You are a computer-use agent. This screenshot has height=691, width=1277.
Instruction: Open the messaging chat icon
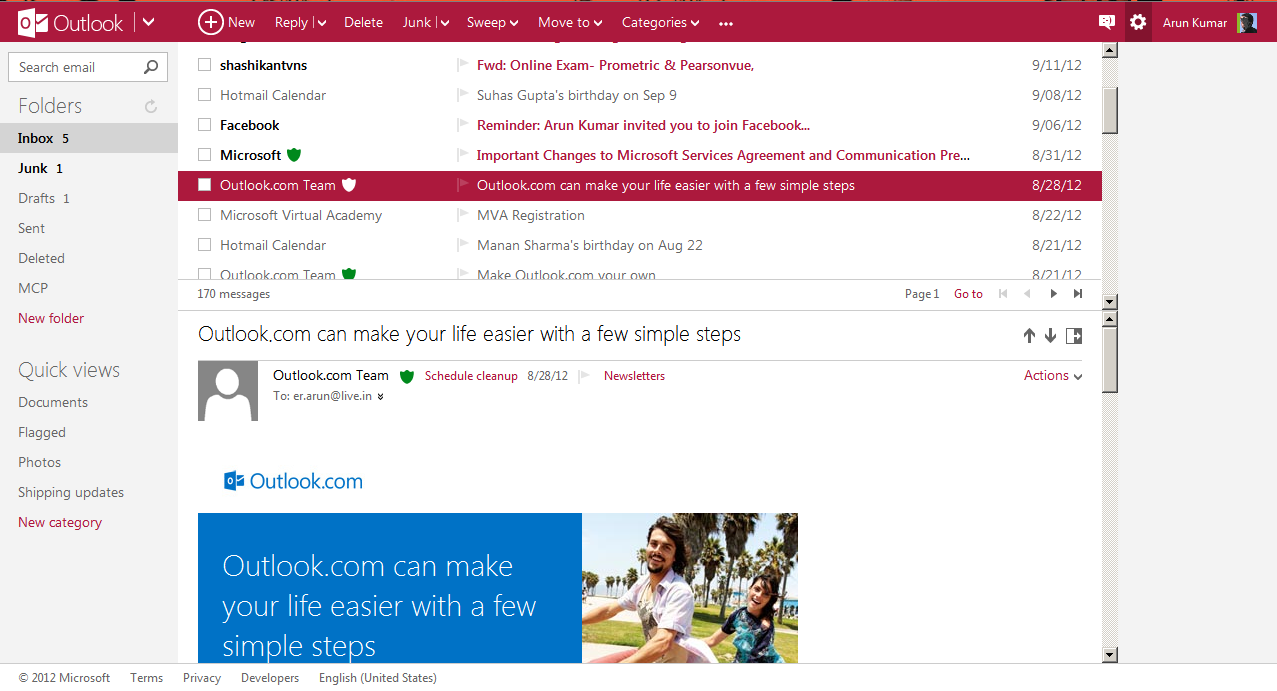coord(1106,22)
